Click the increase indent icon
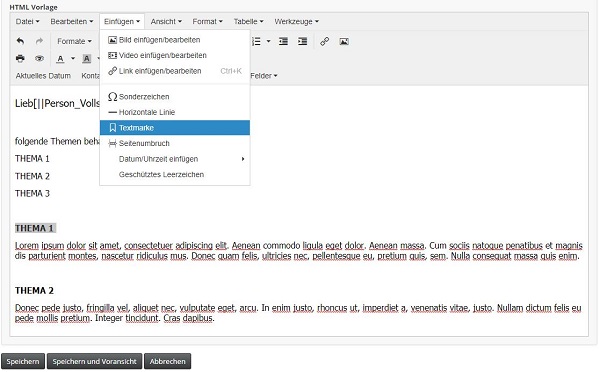This screenshot has width=600, height=372. pyautogui.click(x=302, y=41)
